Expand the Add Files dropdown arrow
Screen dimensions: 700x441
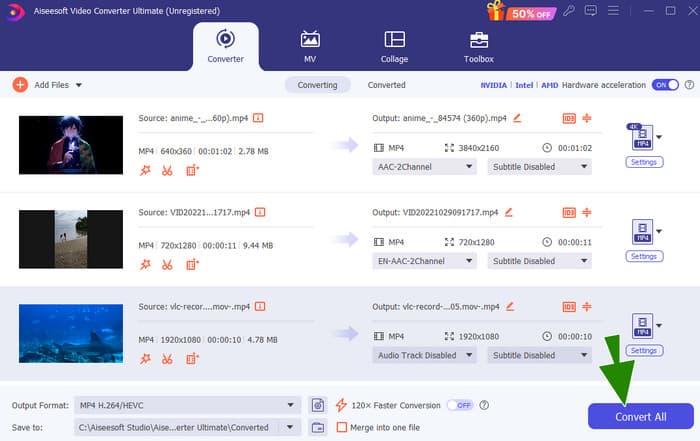coord(79,85)
